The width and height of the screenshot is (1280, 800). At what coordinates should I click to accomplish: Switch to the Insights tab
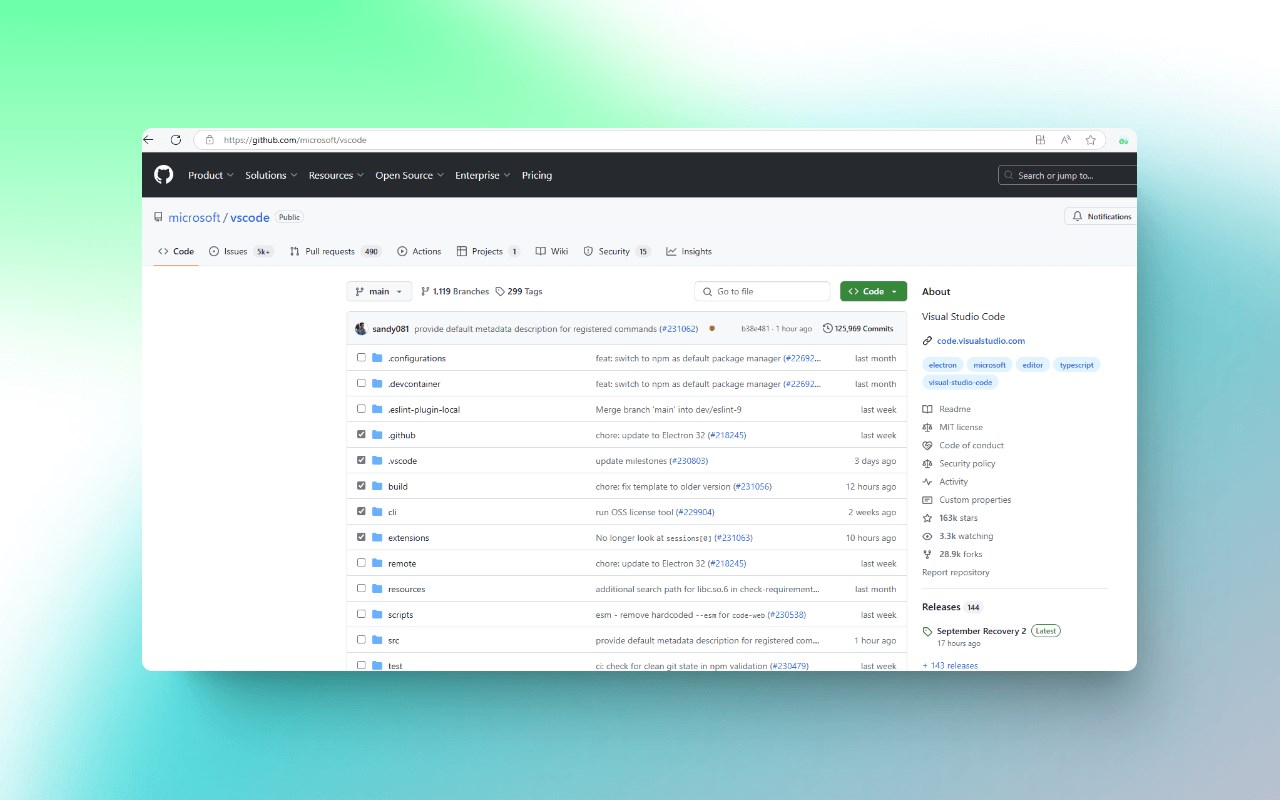point(689,251)
